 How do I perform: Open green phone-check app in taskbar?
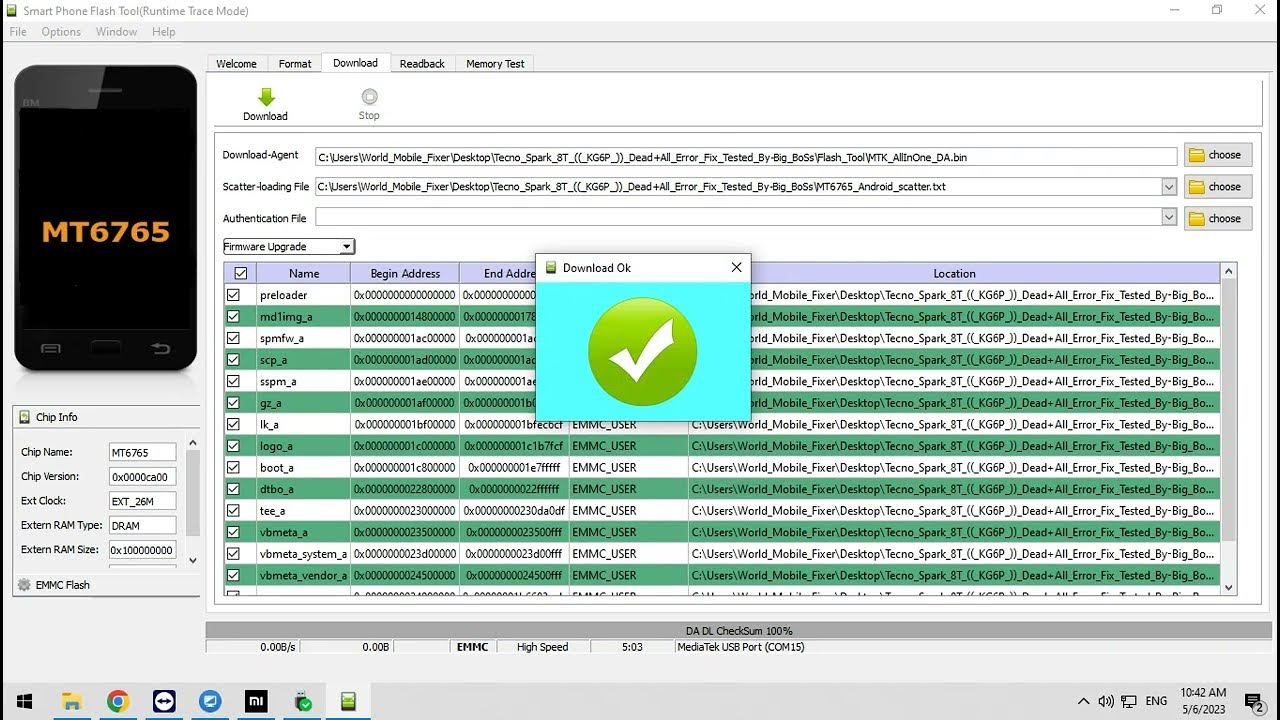[x=302, y=701]
